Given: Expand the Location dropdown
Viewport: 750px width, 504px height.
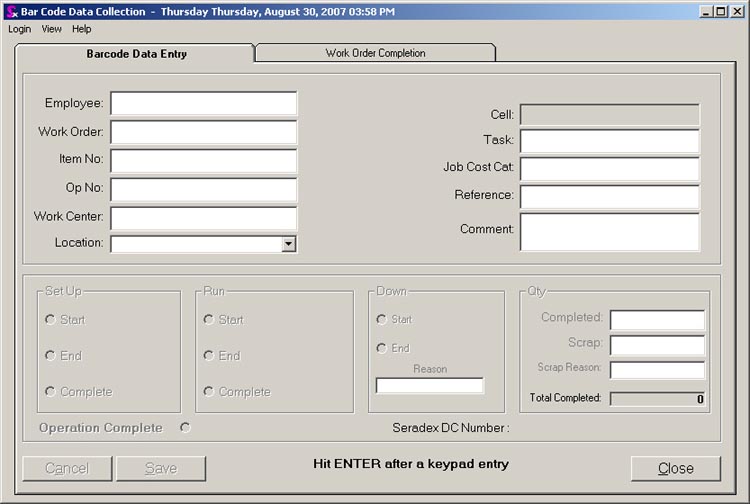Looking at the screenshot, I should coord(288,243).
